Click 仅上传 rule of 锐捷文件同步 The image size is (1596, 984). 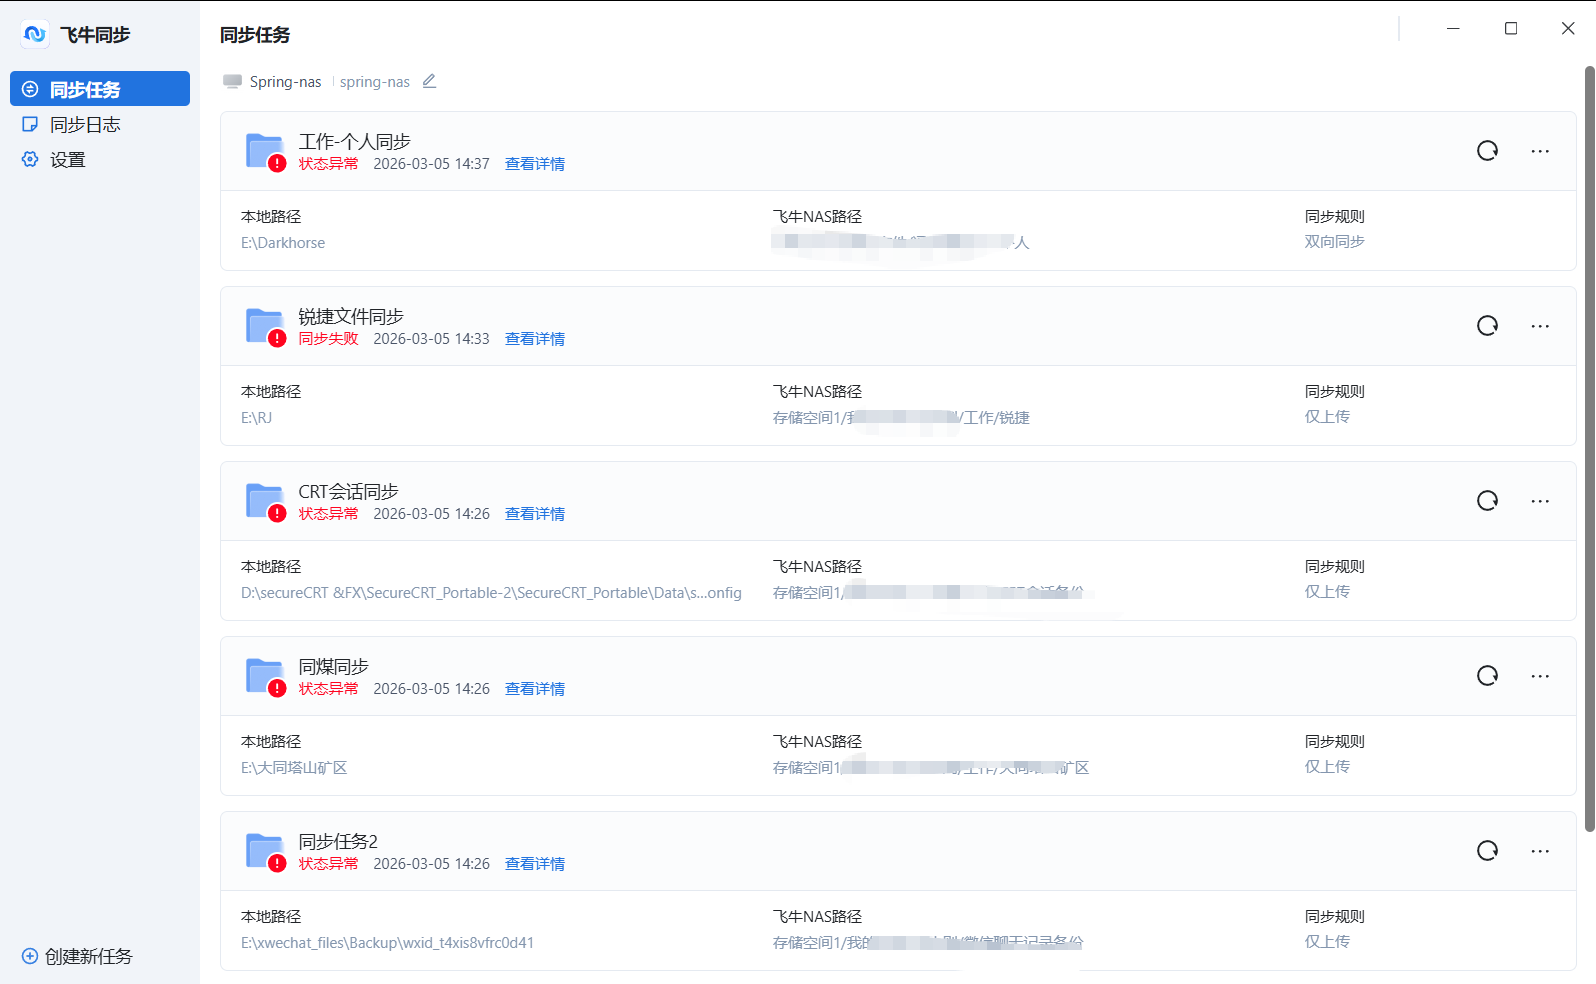tap(1327, 417)
